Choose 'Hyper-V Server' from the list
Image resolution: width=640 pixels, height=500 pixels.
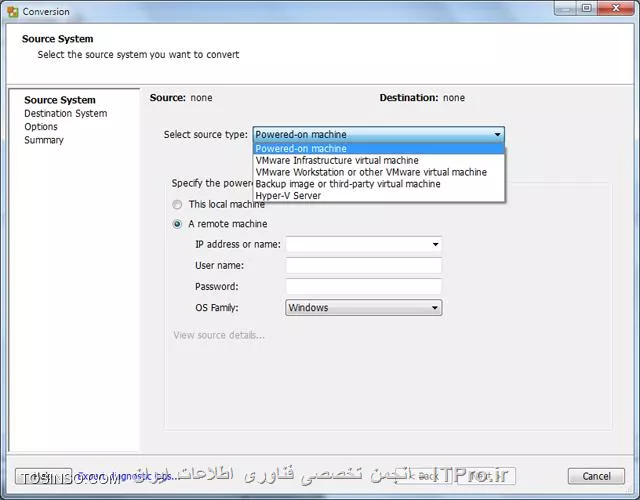379,196
